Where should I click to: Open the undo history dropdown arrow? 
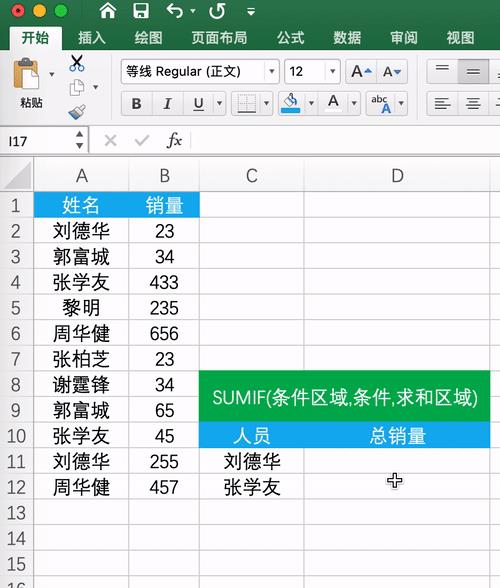pos(193,11)
